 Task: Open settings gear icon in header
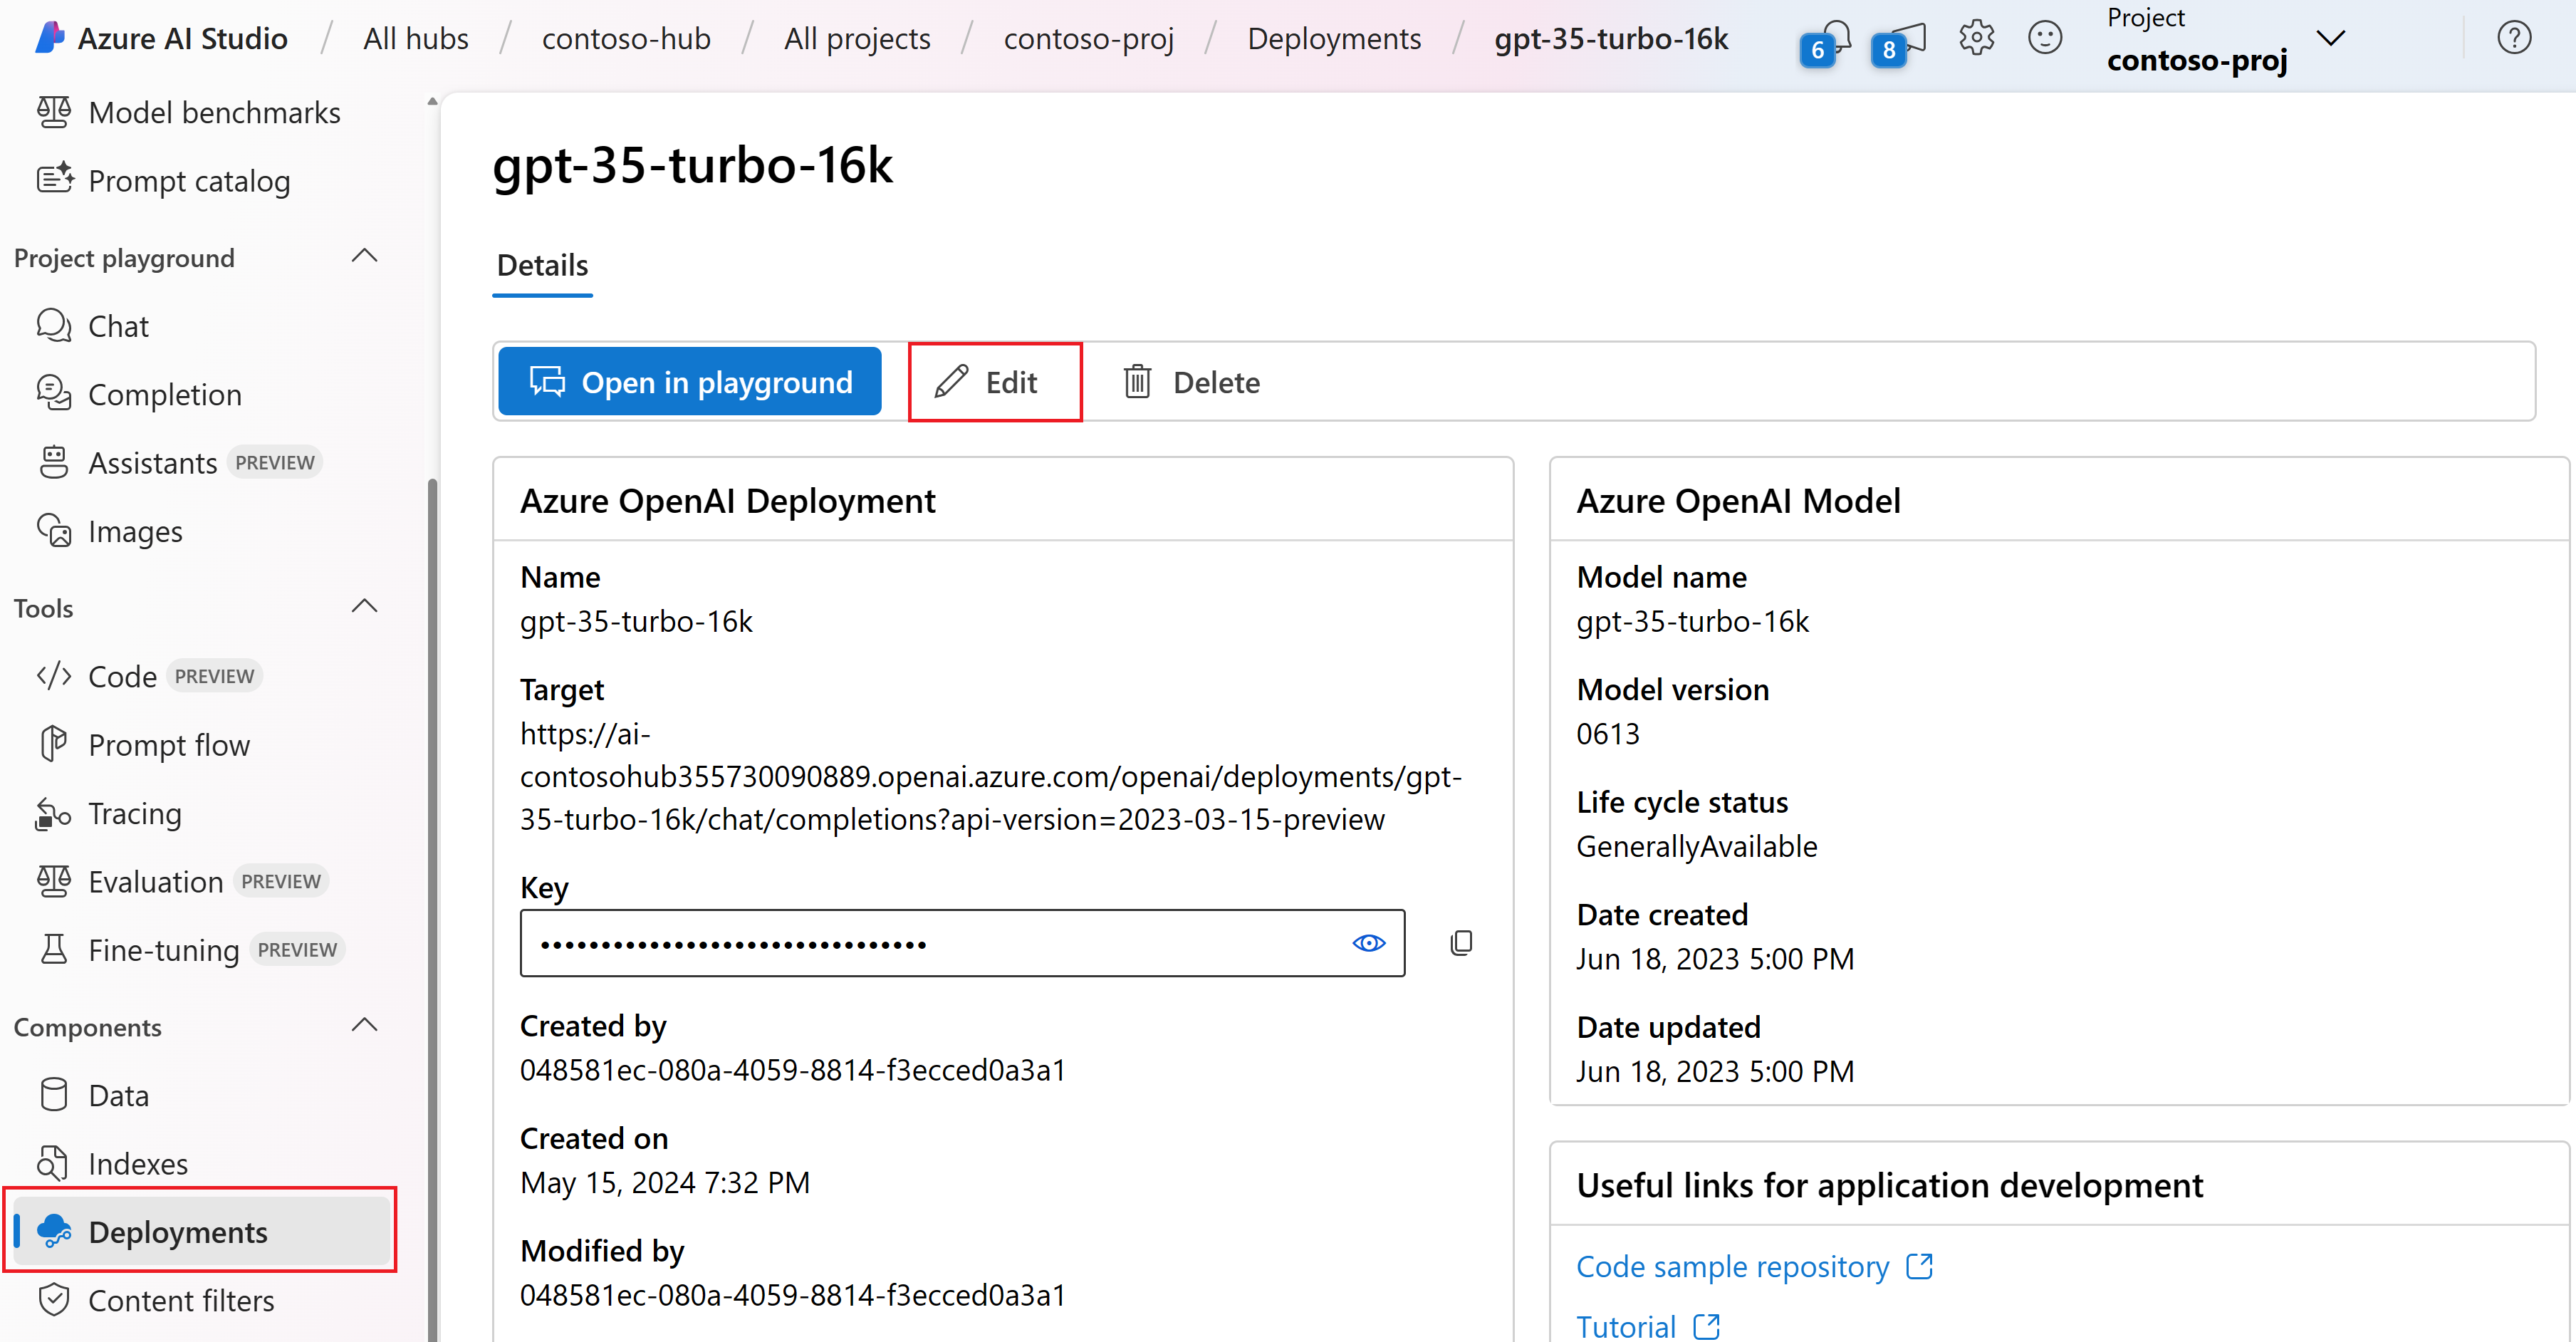pyautogui.click(x=1976, y=38)
